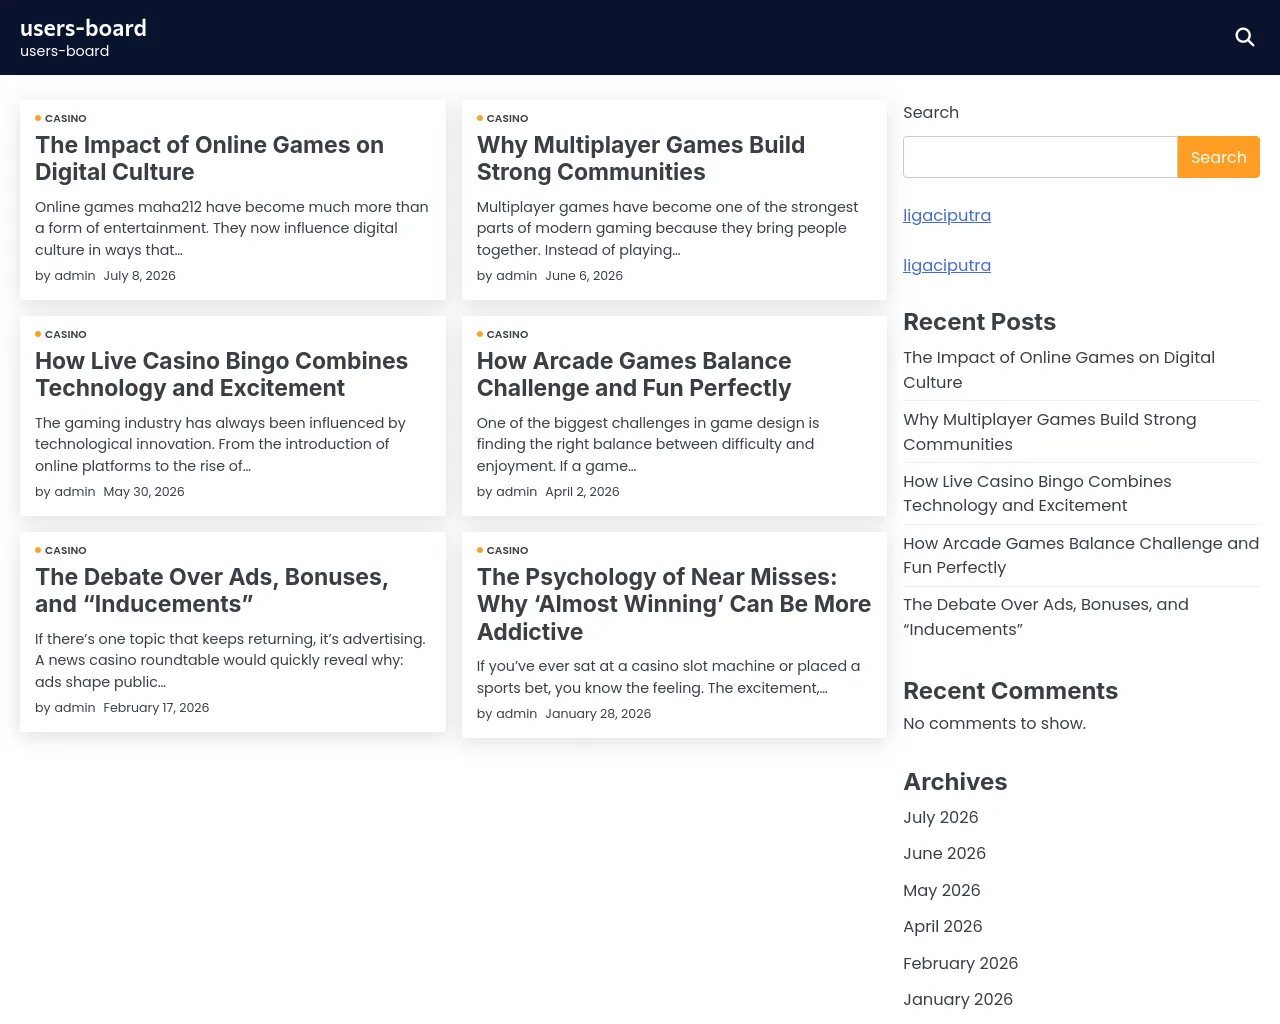Open the header search magnifier icon
The width and height of the screenshot is (1280, 1024).
1244,37
